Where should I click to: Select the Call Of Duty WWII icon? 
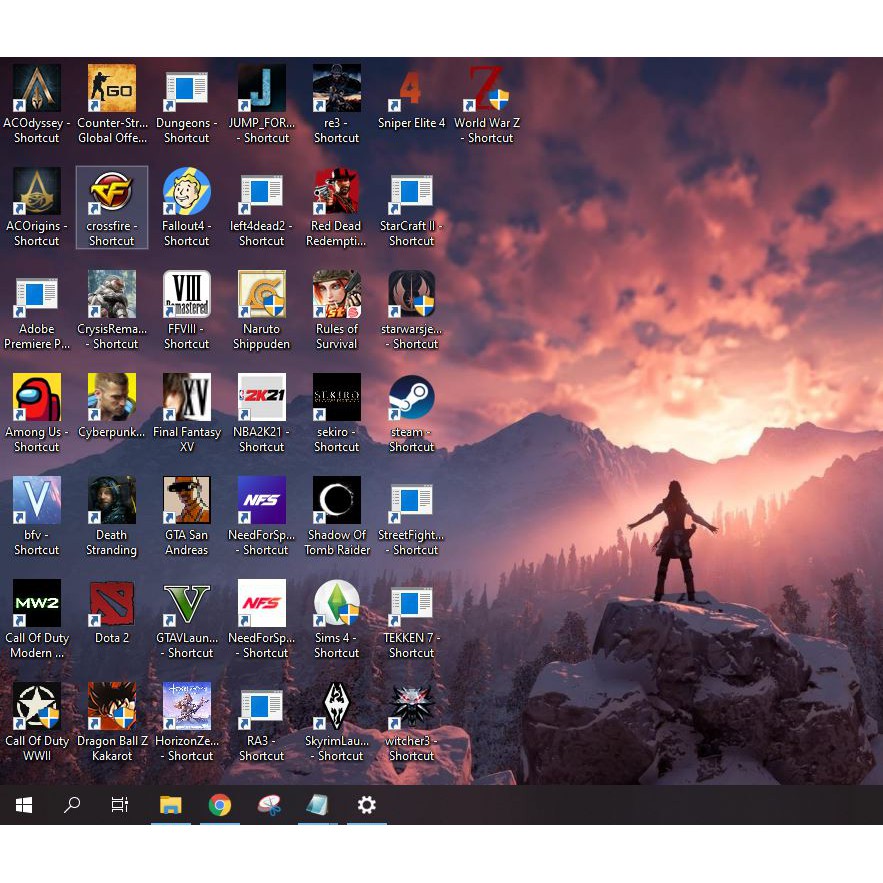pos(37,707)
